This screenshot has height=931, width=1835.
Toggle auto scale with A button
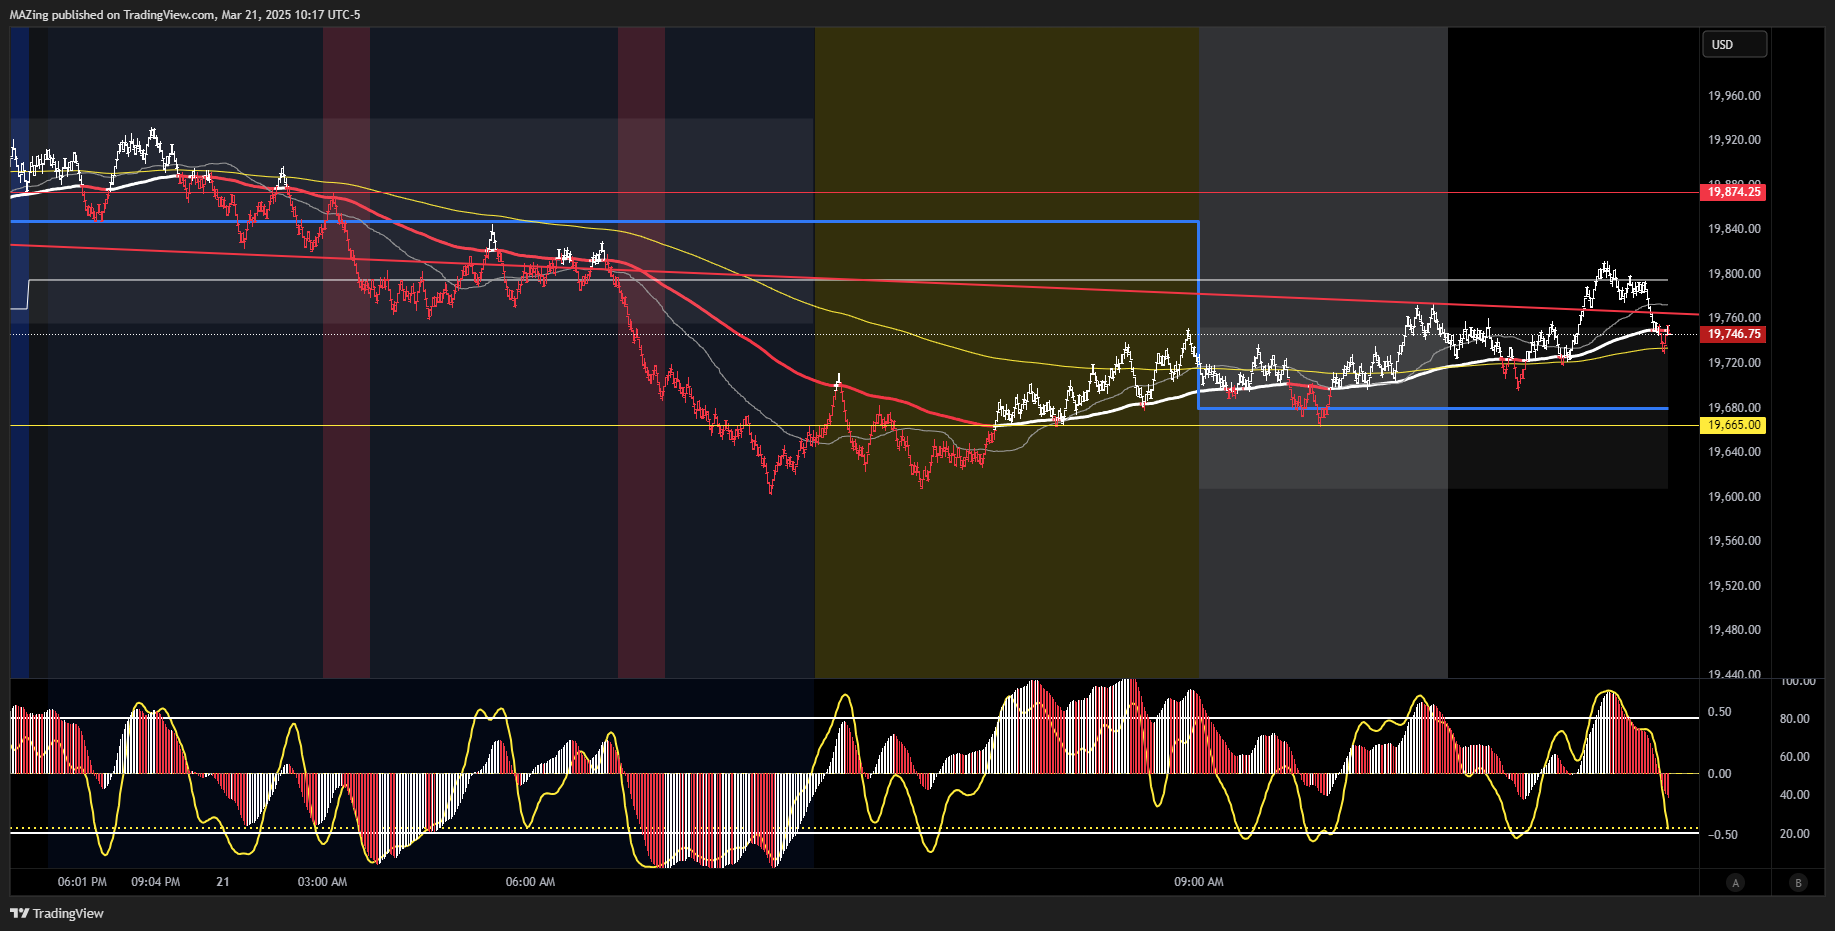[1735, 882]
